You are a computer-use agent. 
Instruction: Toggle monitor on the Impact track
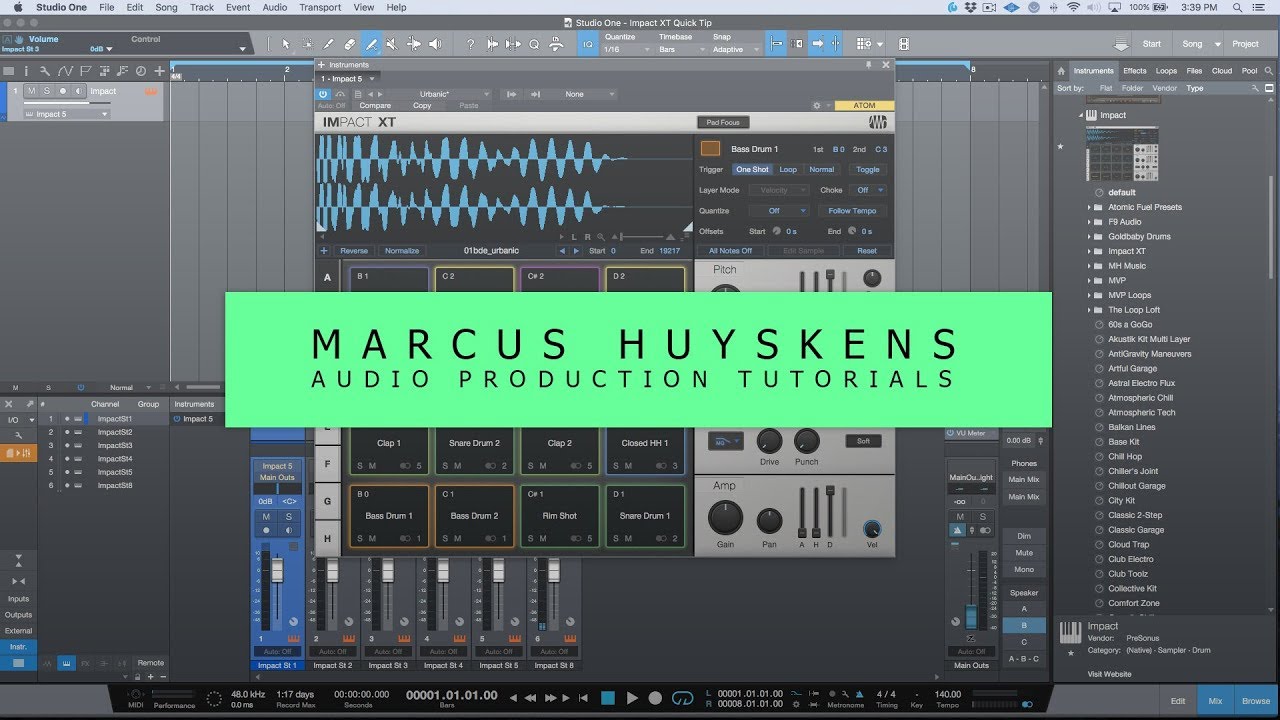pos(78,91)
